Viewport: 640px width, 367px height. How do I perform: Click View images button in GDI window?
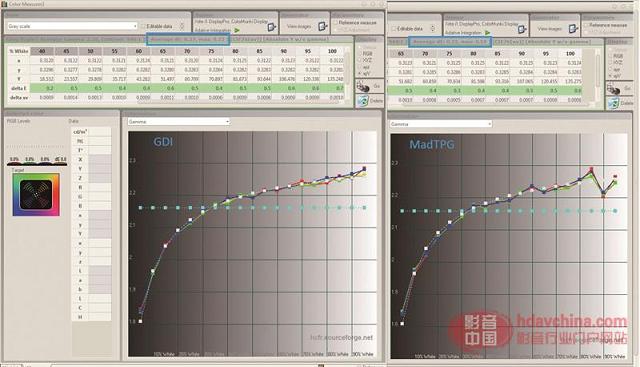299,27
